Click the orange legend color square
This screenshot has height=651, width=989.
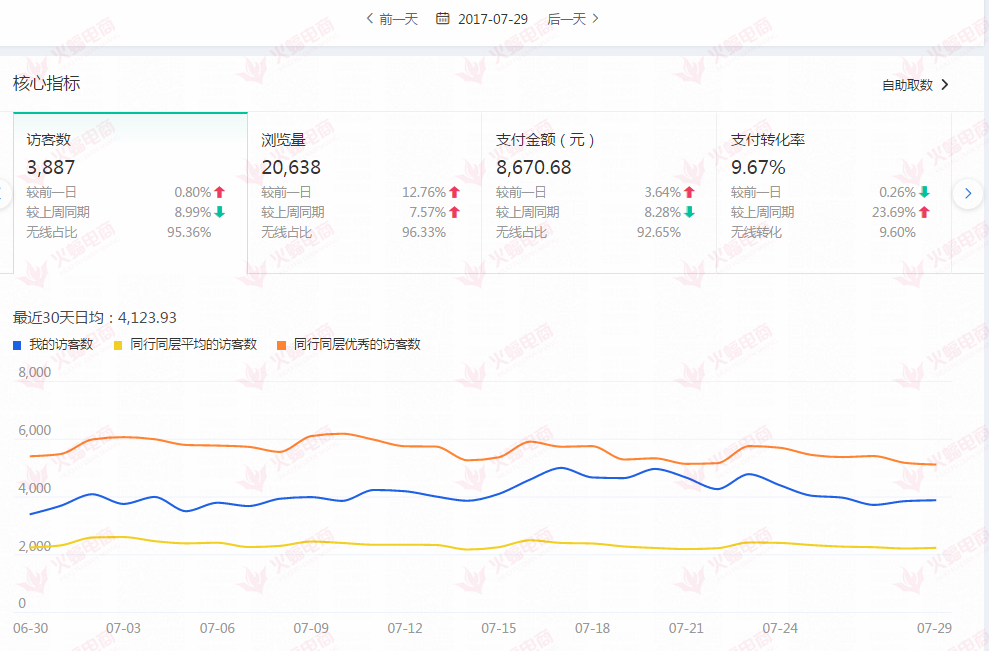point(283,345)
